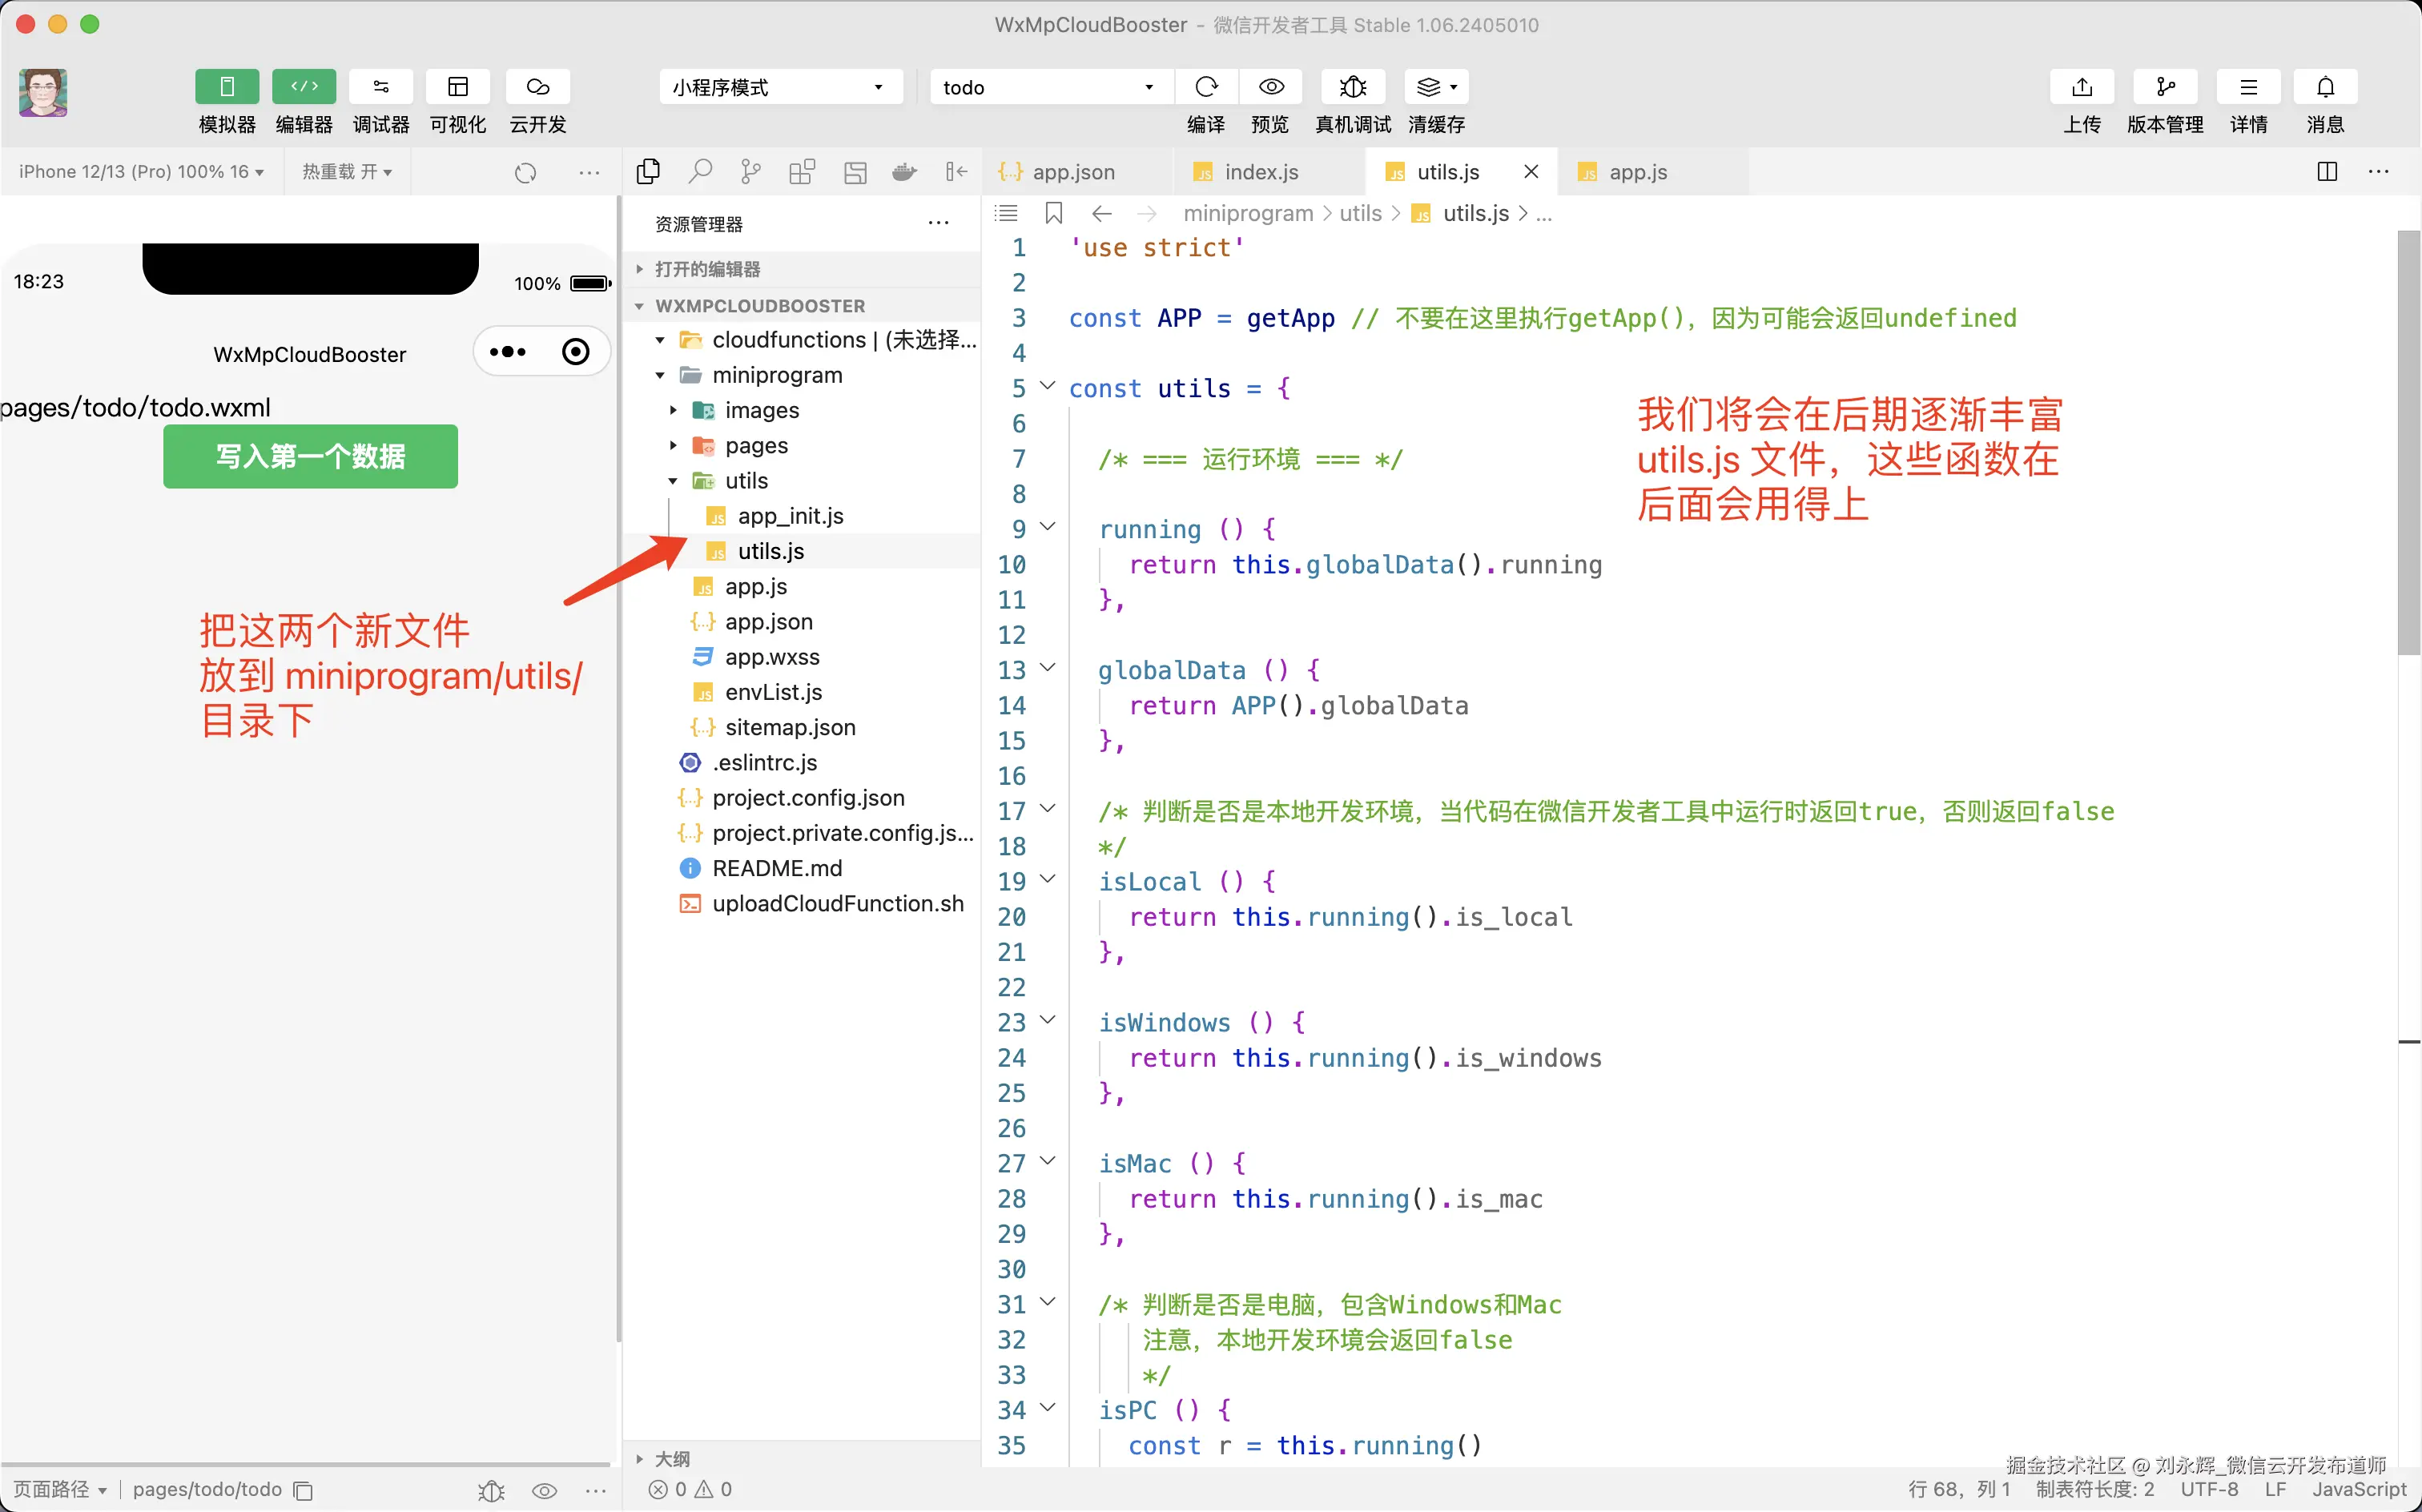Image resolution: width=2422 pixels, height=1512 pixels.
Task: Open cloud development icon
Action: pos(537,87)
